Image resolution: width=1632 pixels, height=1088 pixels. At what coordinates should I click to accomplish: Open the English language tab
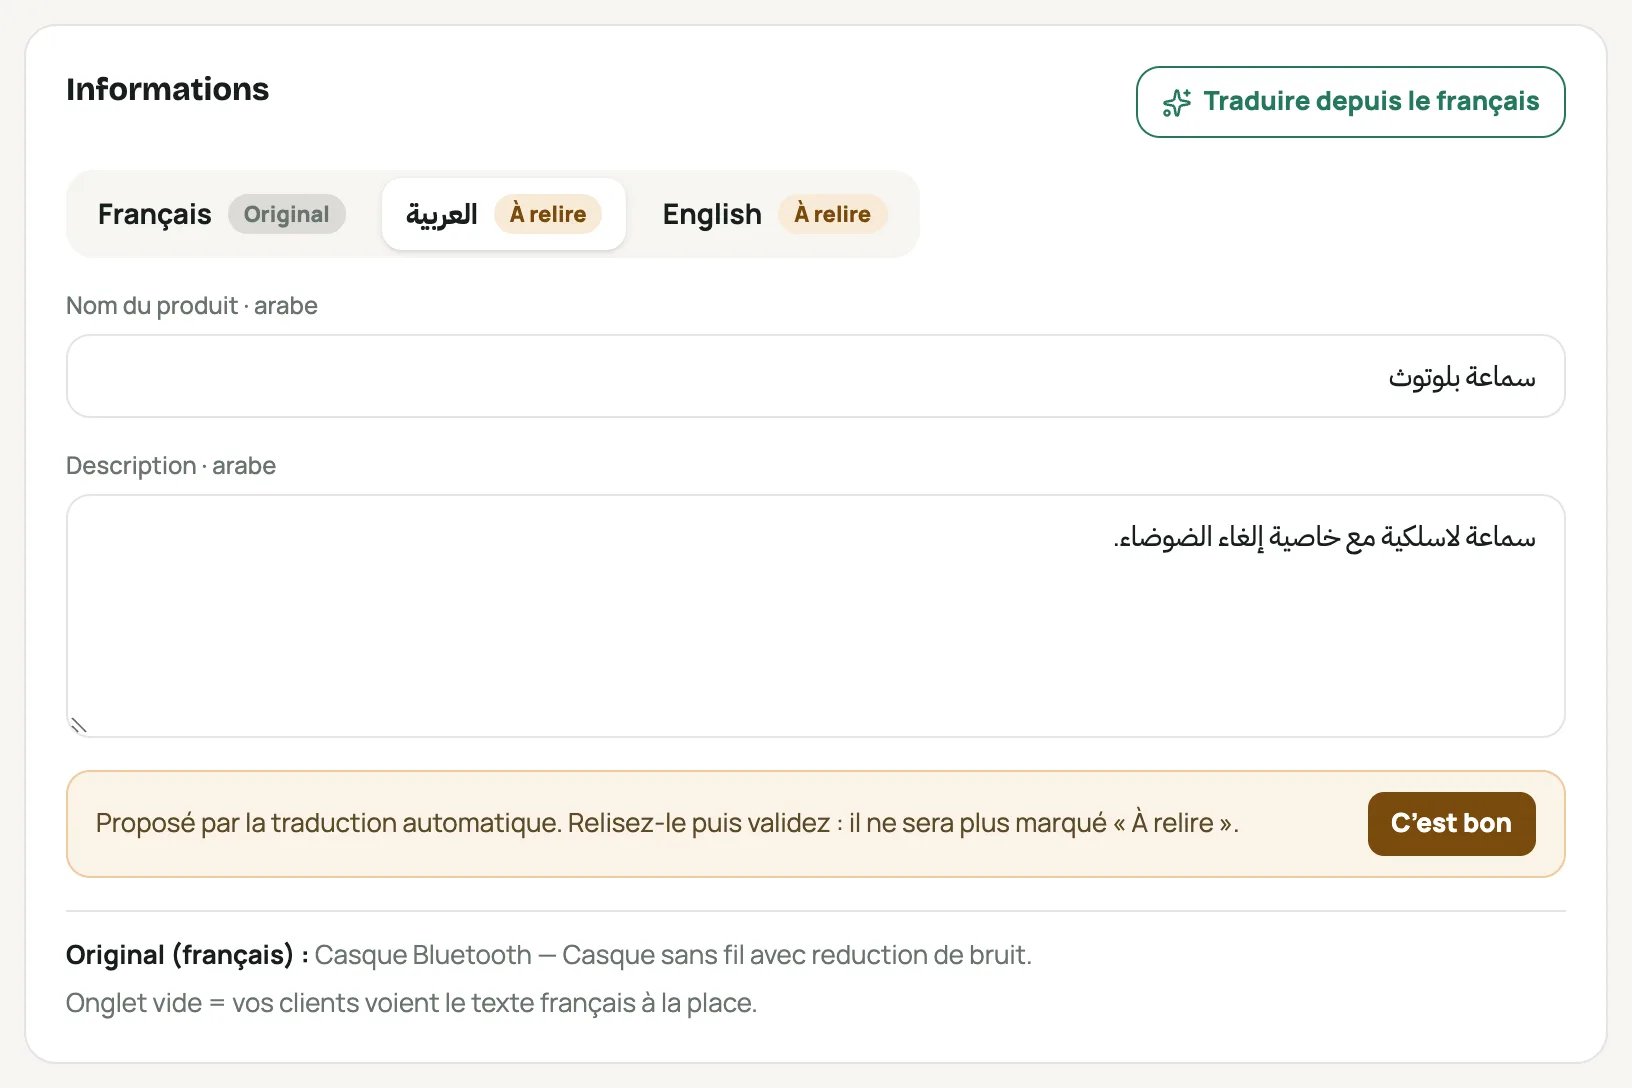(775, 214)
